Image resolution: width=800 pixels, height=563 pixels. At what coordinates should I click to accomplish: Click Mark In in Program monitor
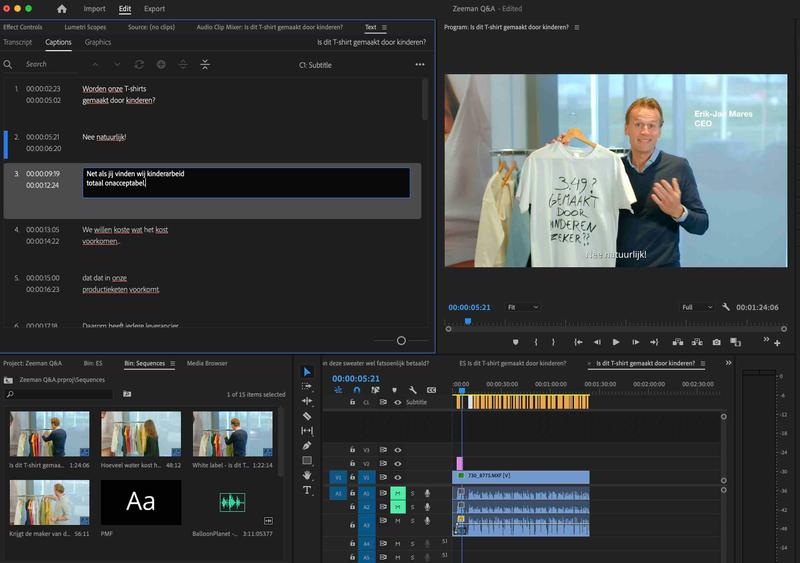tap(536, 342)
